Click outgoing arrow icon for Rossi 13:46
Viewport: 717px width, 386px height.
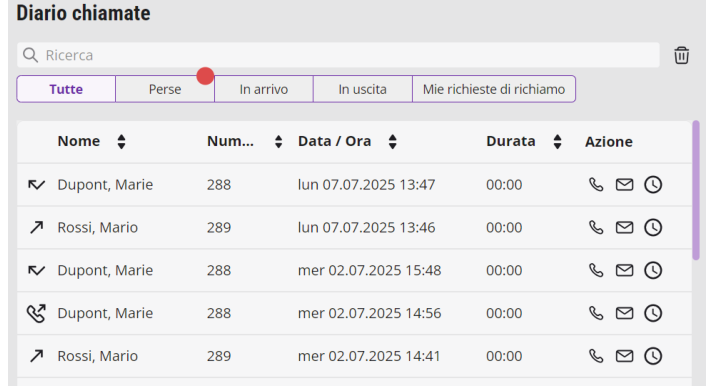pyautogui.click(x=37, y=227)
